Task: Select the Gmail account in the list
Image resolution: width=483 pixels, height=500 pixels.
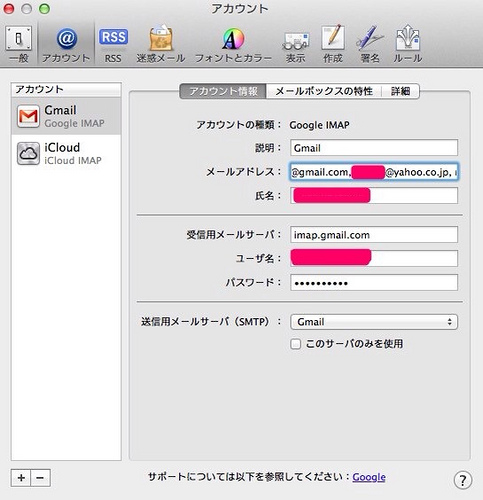Action: (x=66, y=116)
